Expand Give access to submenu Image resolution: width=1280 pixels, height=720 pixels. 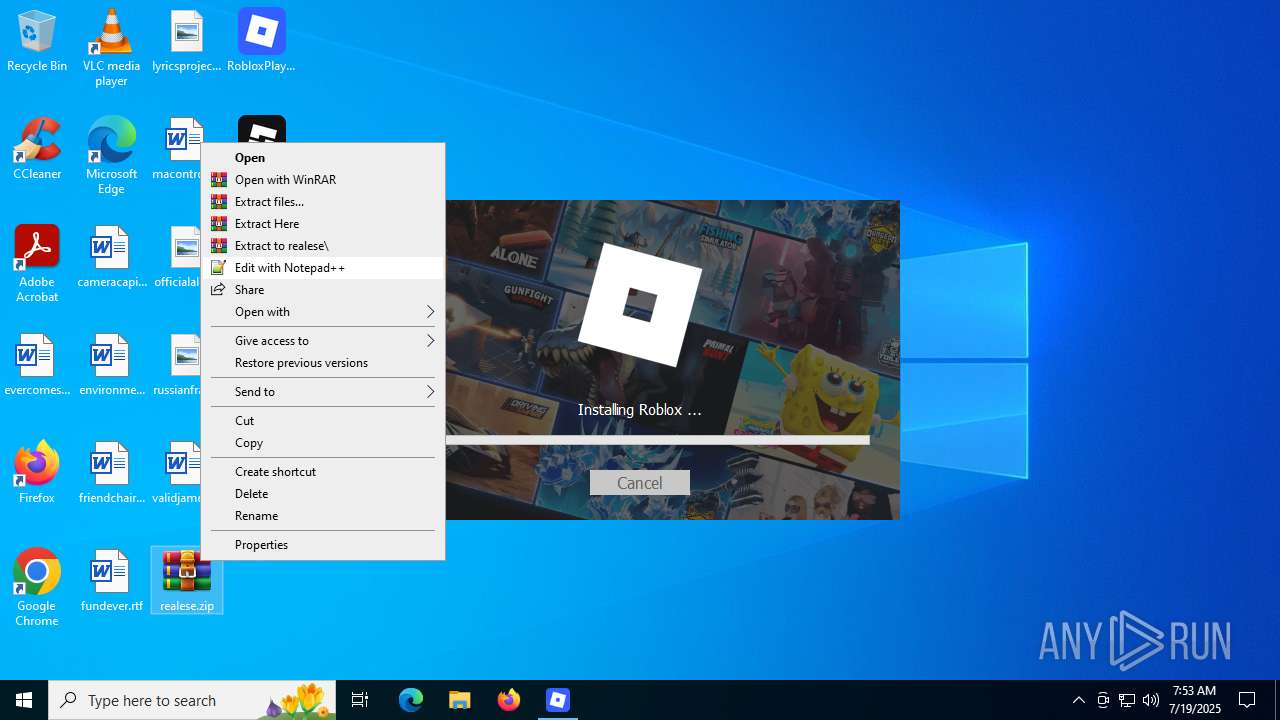(x=323, y=341)
